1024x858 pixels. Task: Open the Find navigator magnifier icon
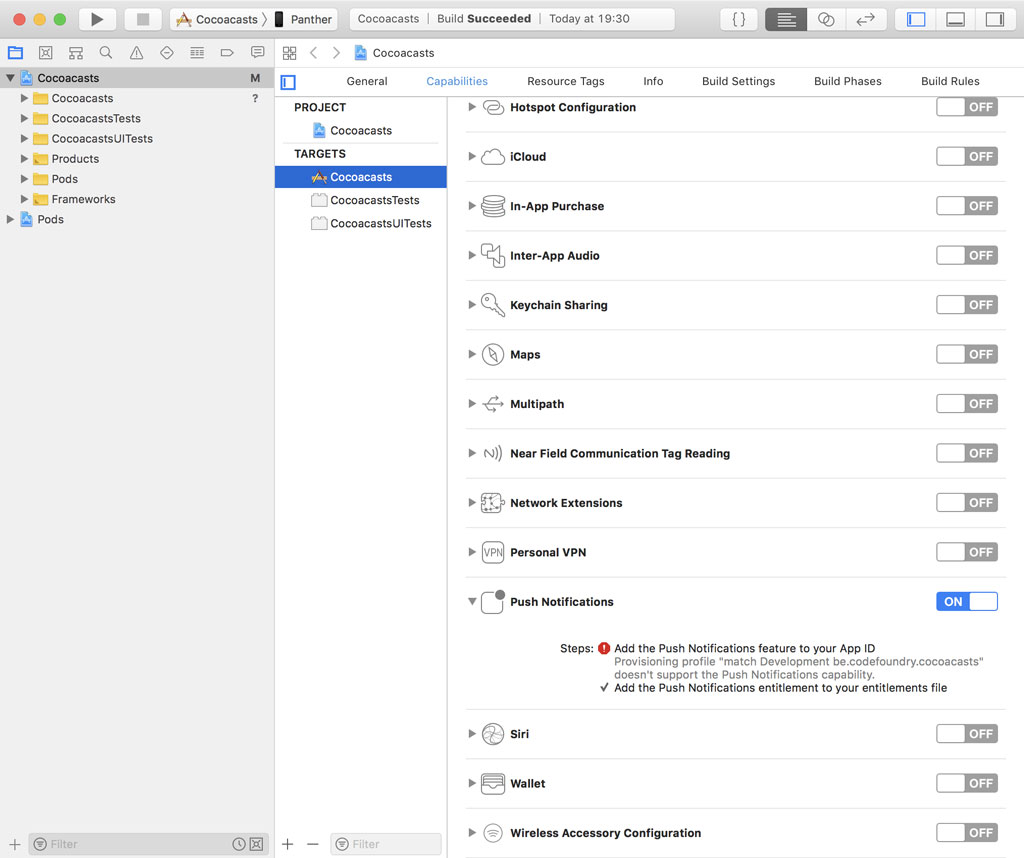[106, 53]
